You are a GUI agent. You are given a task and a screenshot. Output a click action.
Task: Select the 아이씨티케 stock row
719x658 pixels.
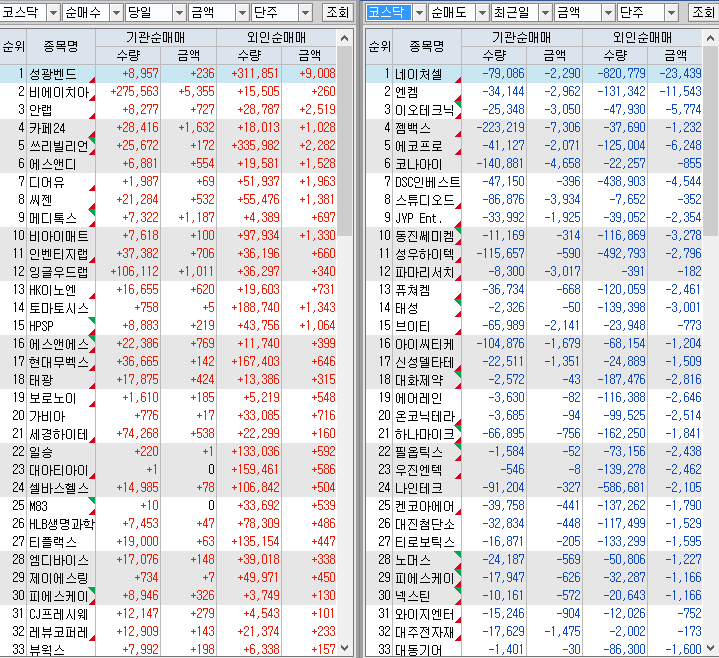point(534,343)
